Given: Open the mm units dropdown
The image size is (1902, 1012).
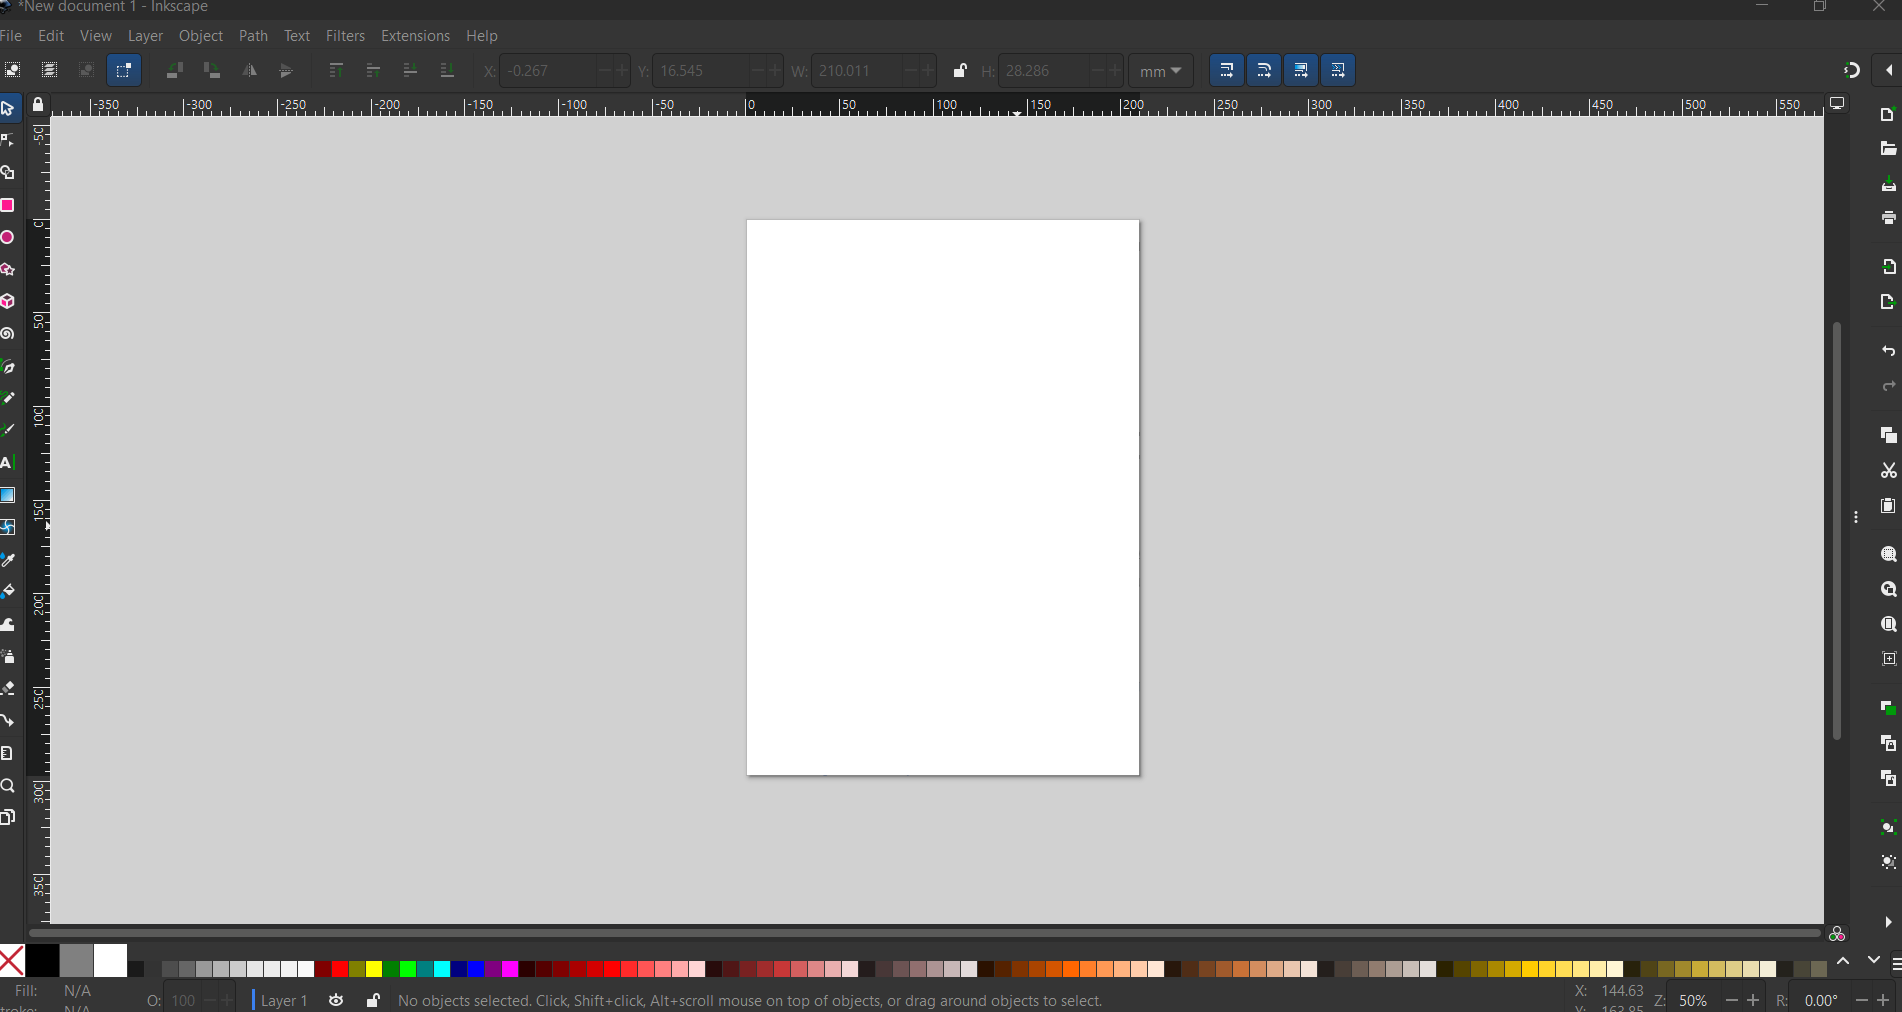Looking at the screenshot, I should pyautogui.click(x=1161, y=71).
